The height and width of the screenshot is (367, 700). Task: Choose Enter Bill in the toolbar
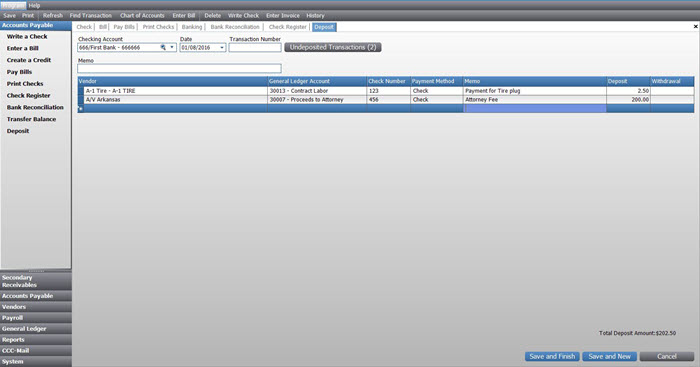184,15
